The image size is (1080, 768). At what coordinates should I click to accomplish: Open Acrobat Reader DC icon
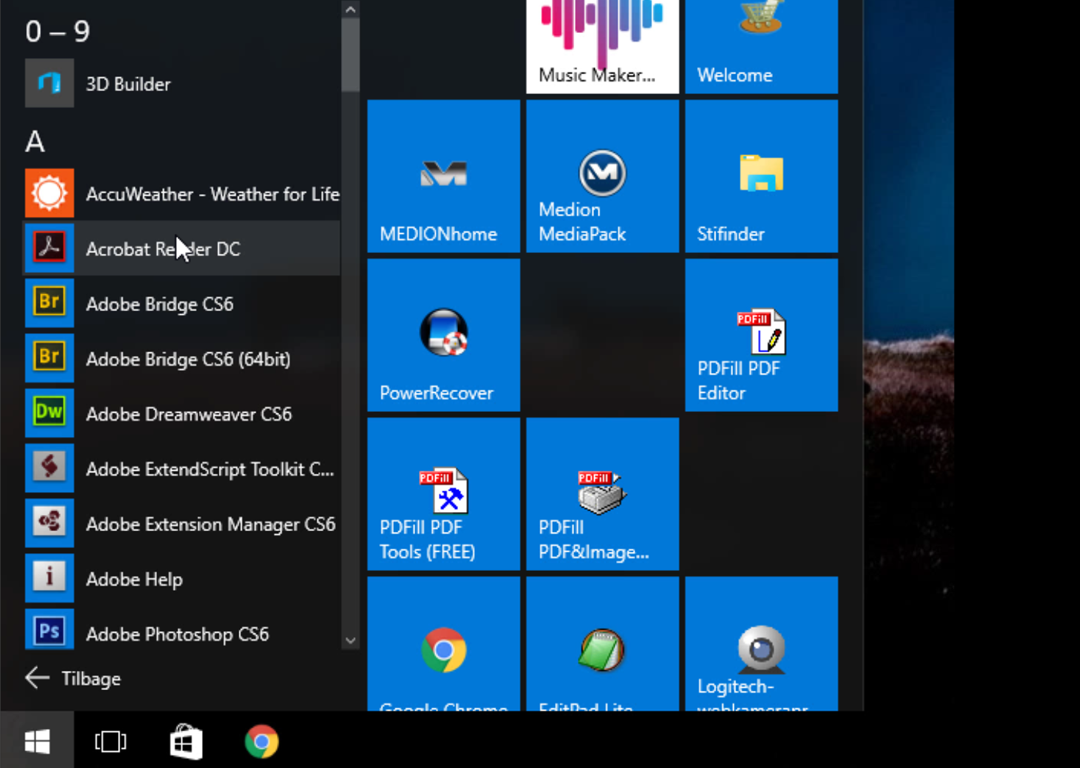coord(50,248)
